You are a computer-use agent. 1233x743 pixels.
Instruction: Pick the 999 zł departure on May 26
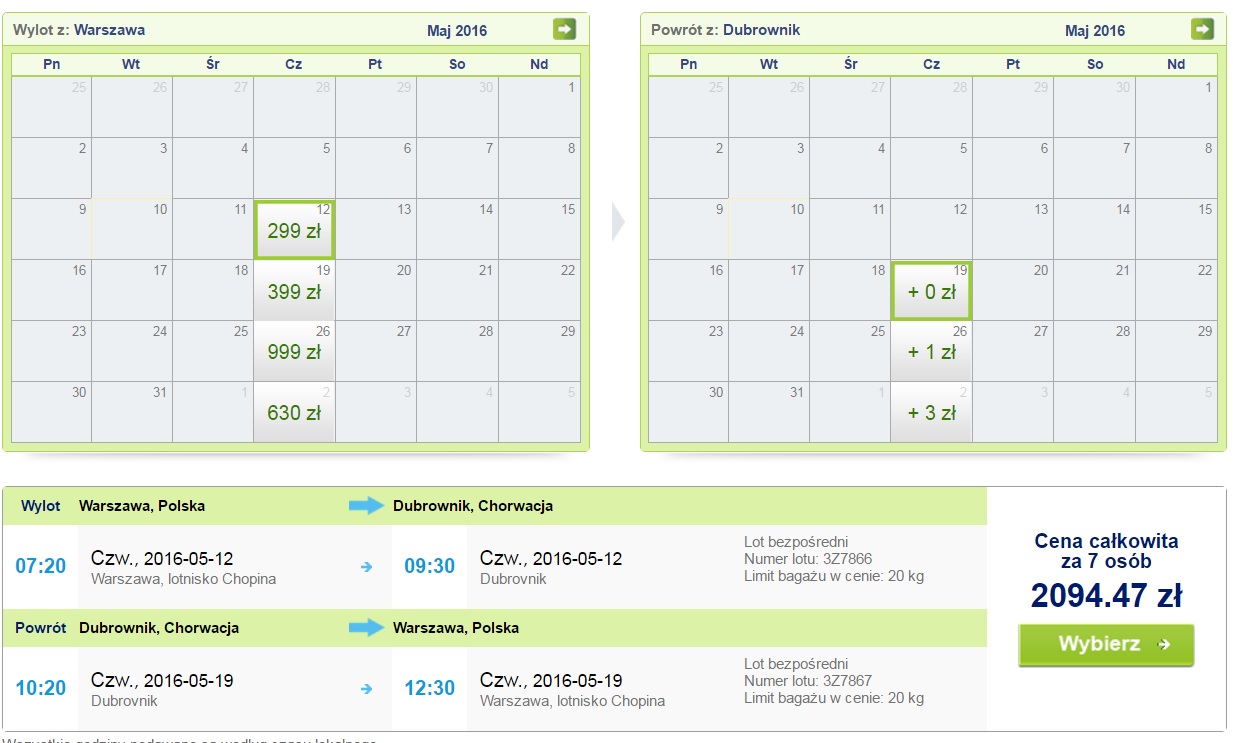[x=294, y=351]
